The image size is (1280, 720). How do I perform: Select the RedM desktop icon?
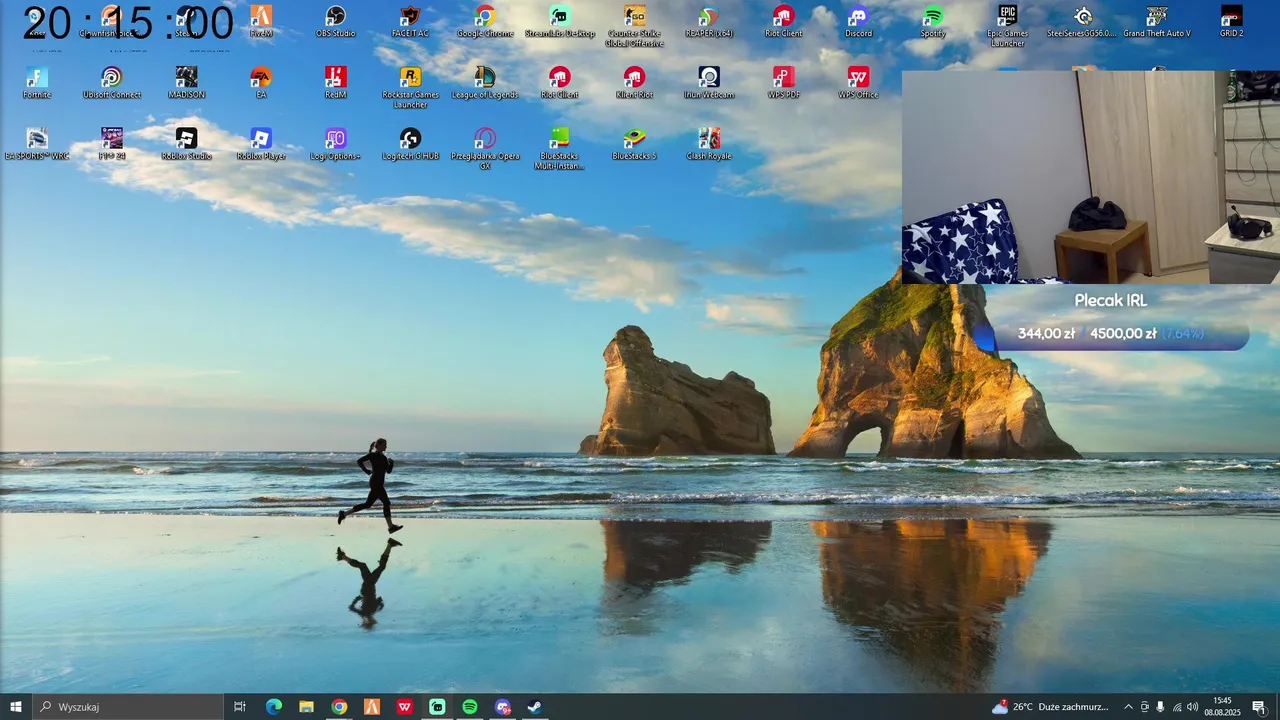point(336,83)
